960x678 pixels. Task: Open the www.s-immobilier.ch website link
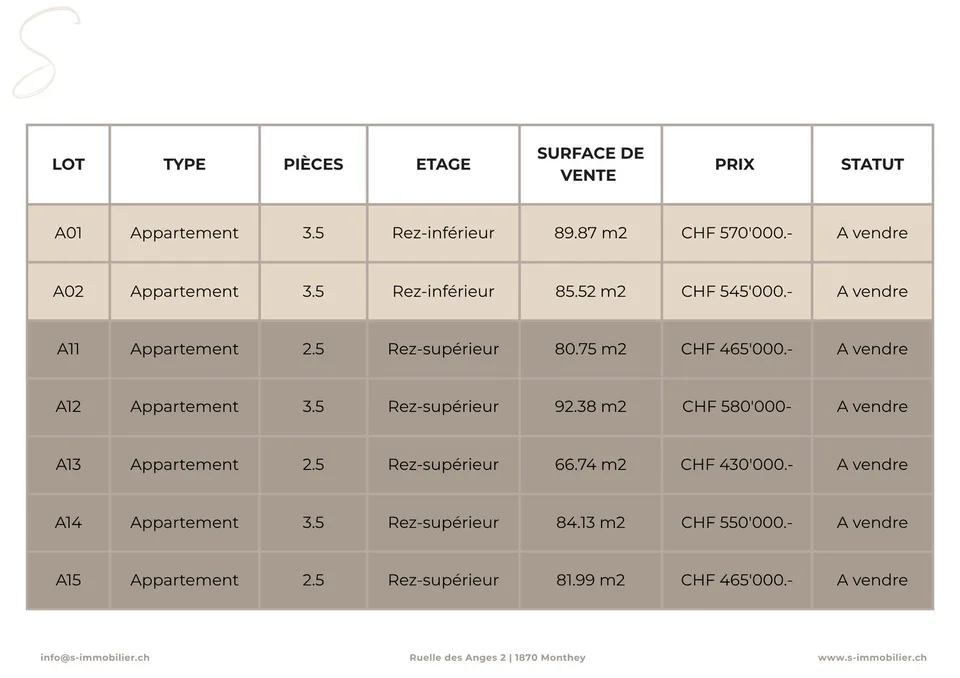pyautogui.click(x=872, y=657)
